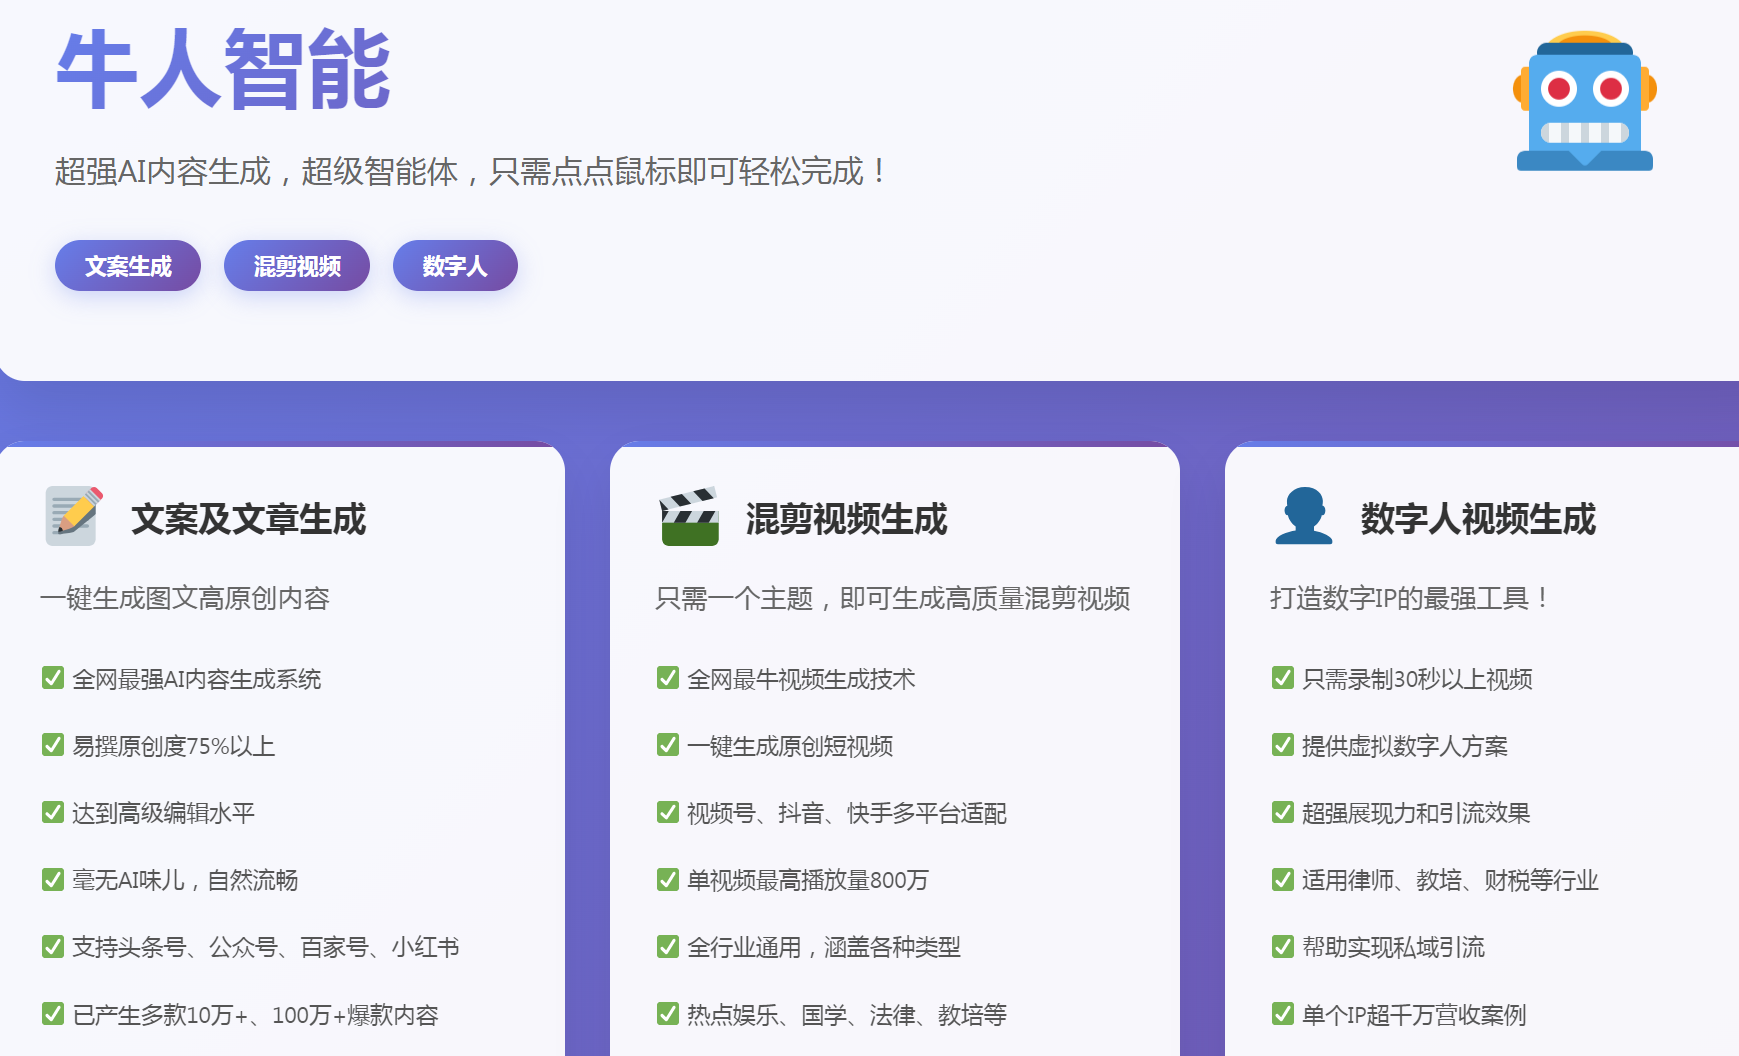Click the blue person silhouette icon

pos(1304,516)
